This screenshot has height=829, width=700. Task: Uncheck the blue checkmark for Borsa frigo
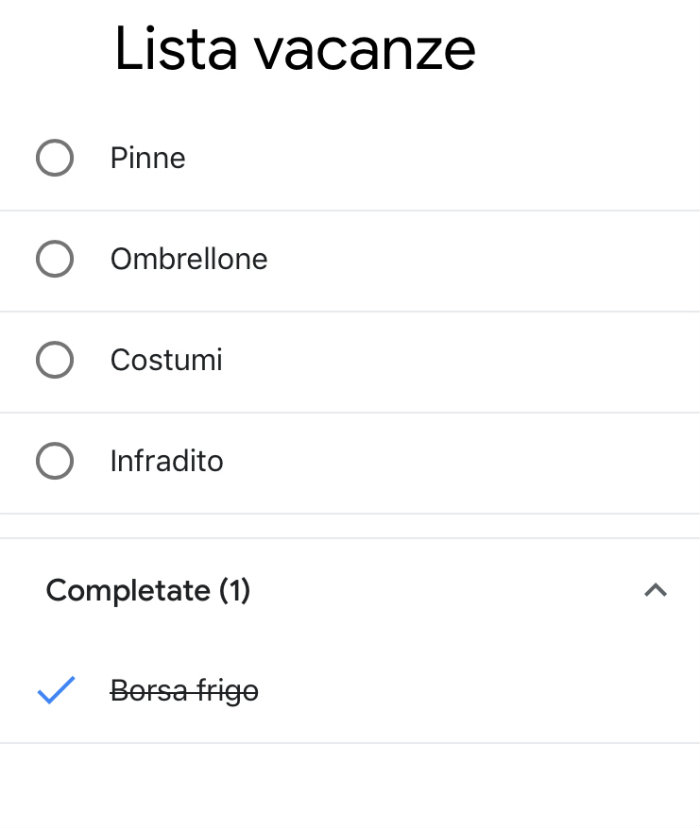[55, 690]
